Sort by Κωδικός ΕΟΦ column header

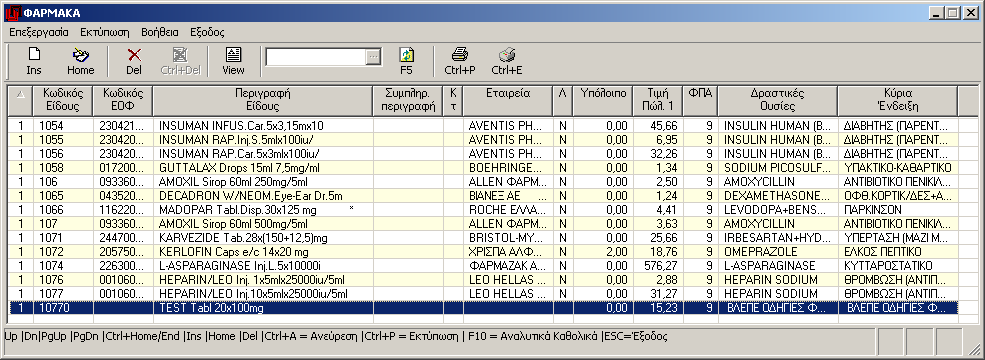pos(123,100)
